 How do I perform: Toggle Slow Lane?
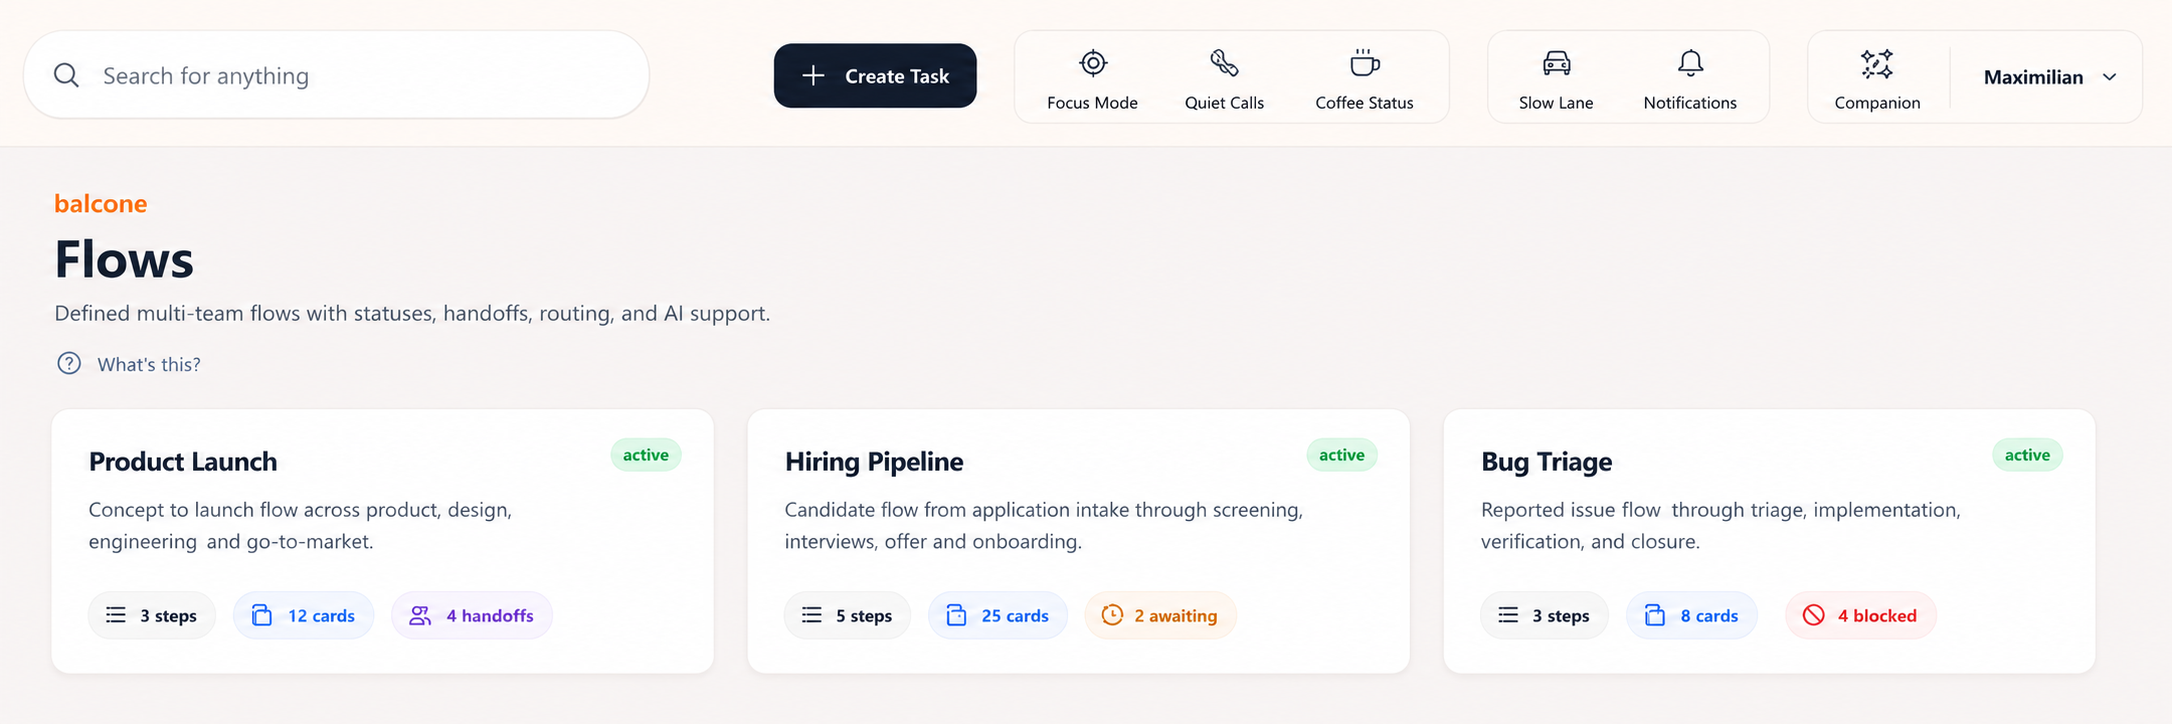click(x=1556, y=77)
